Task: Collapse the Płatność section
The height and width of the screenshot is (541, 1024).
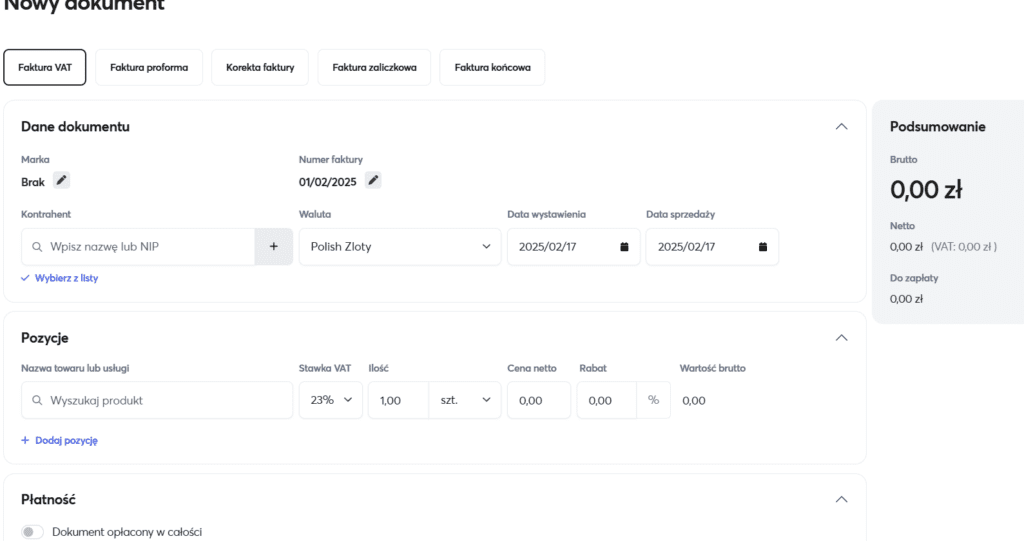Action: point(841,499)
